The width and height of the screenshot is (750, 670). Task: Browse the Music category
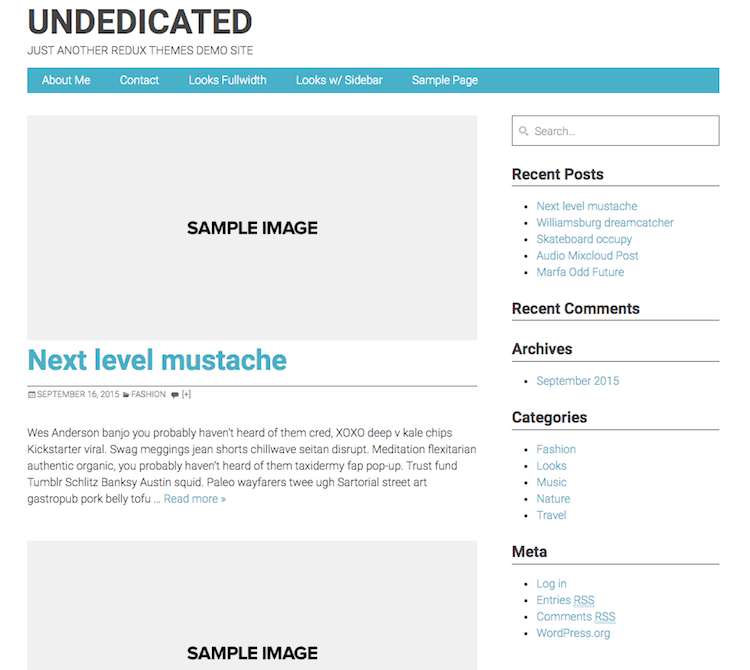(551, 482)
